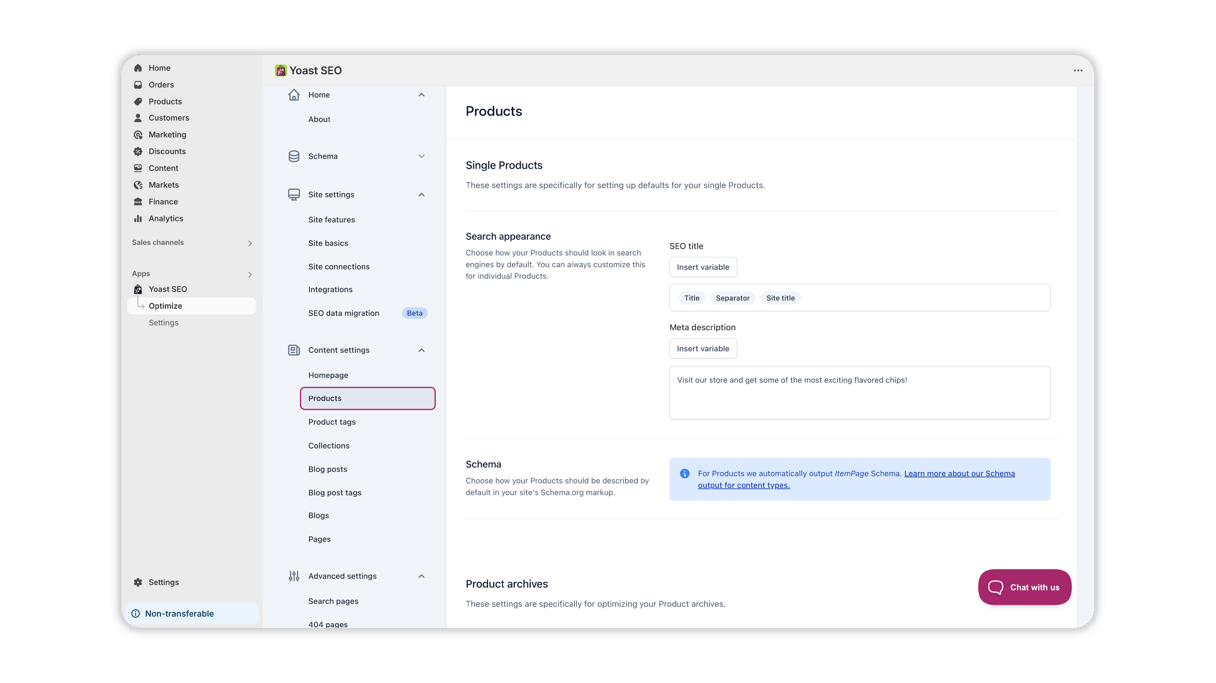This screenshot has height=683, width=1216.
Task: Open Site features settings
Action: click(x=331, y=220)
